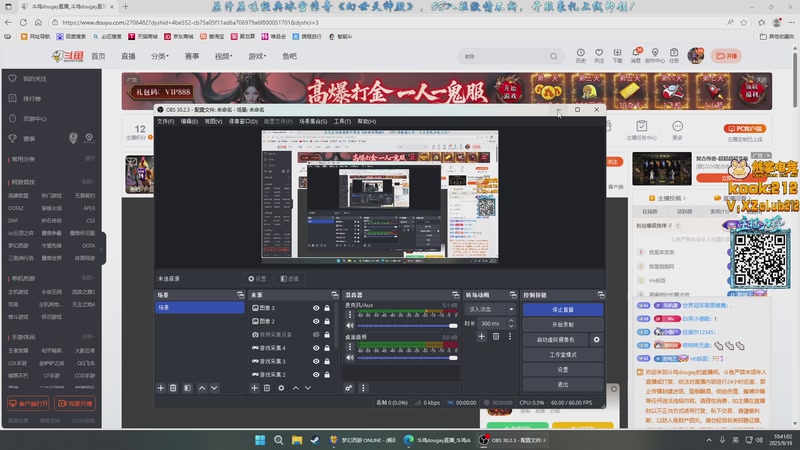The width and height of the screenshot is (800, 450).
Task: Enable studio mode in OBS Controls
Action: click(563, 355)
